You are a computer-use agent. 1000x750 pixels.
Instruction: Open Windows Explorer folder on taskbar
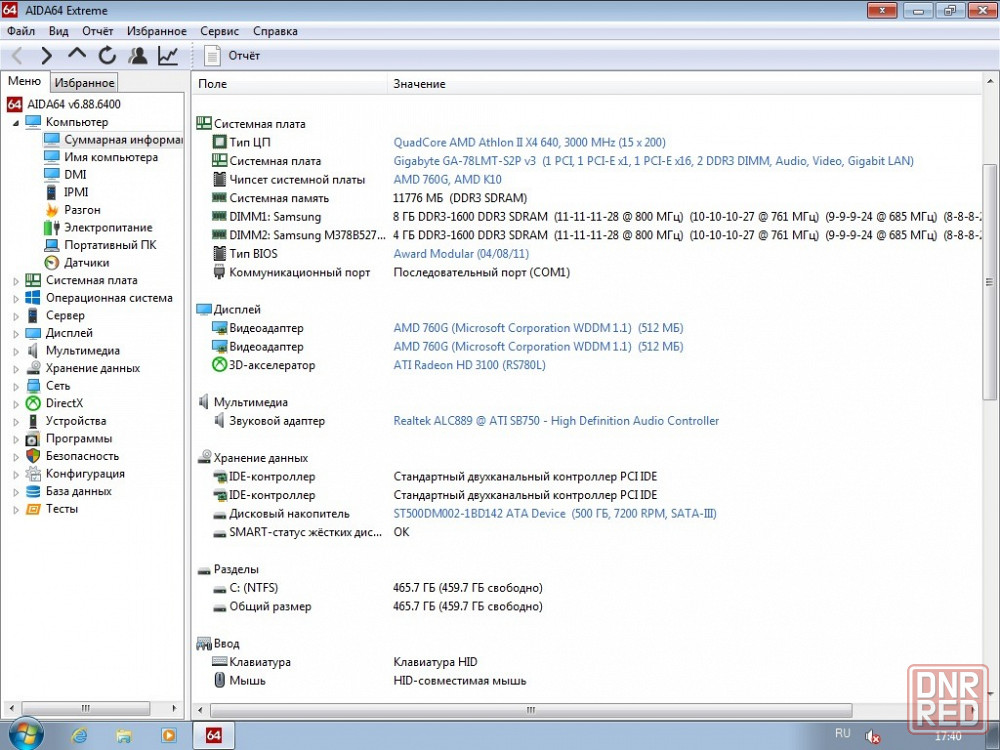(124, 735)
